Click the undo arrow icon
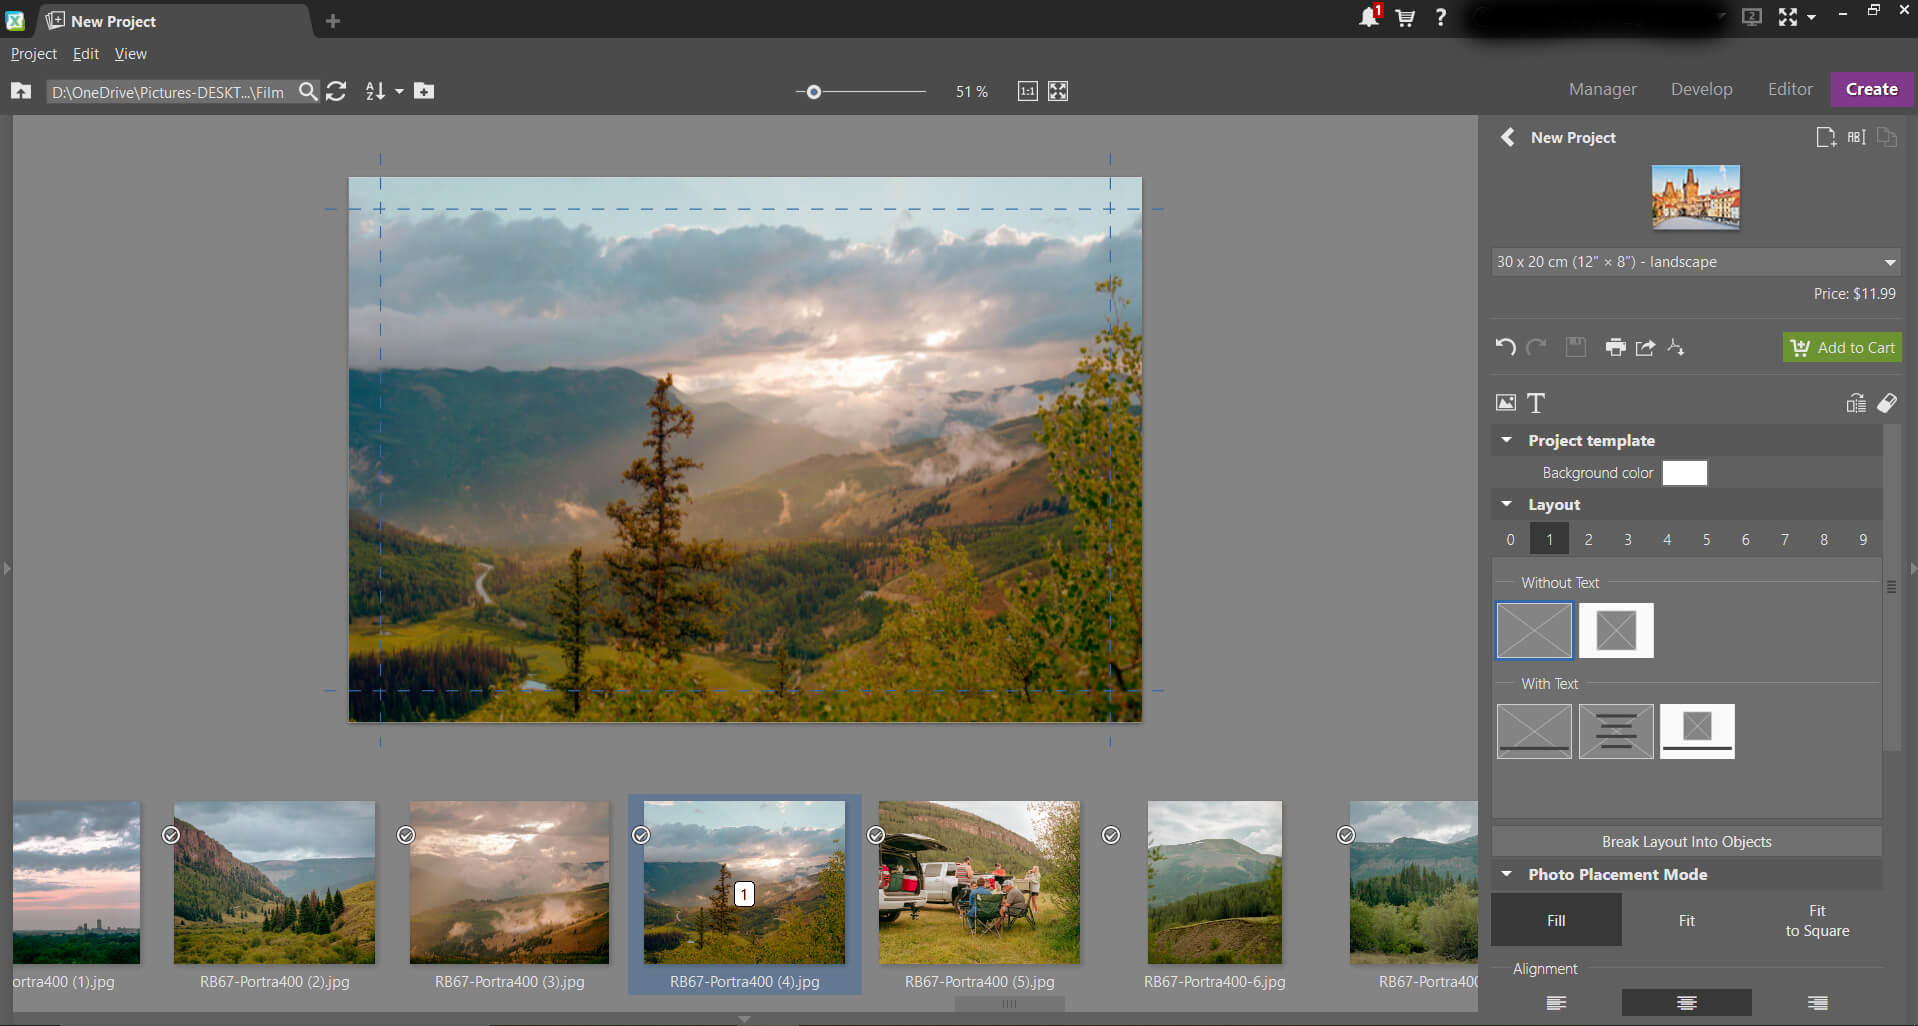The width and height of the screenshot is (1918, 1026). [x=1505, y=347]
